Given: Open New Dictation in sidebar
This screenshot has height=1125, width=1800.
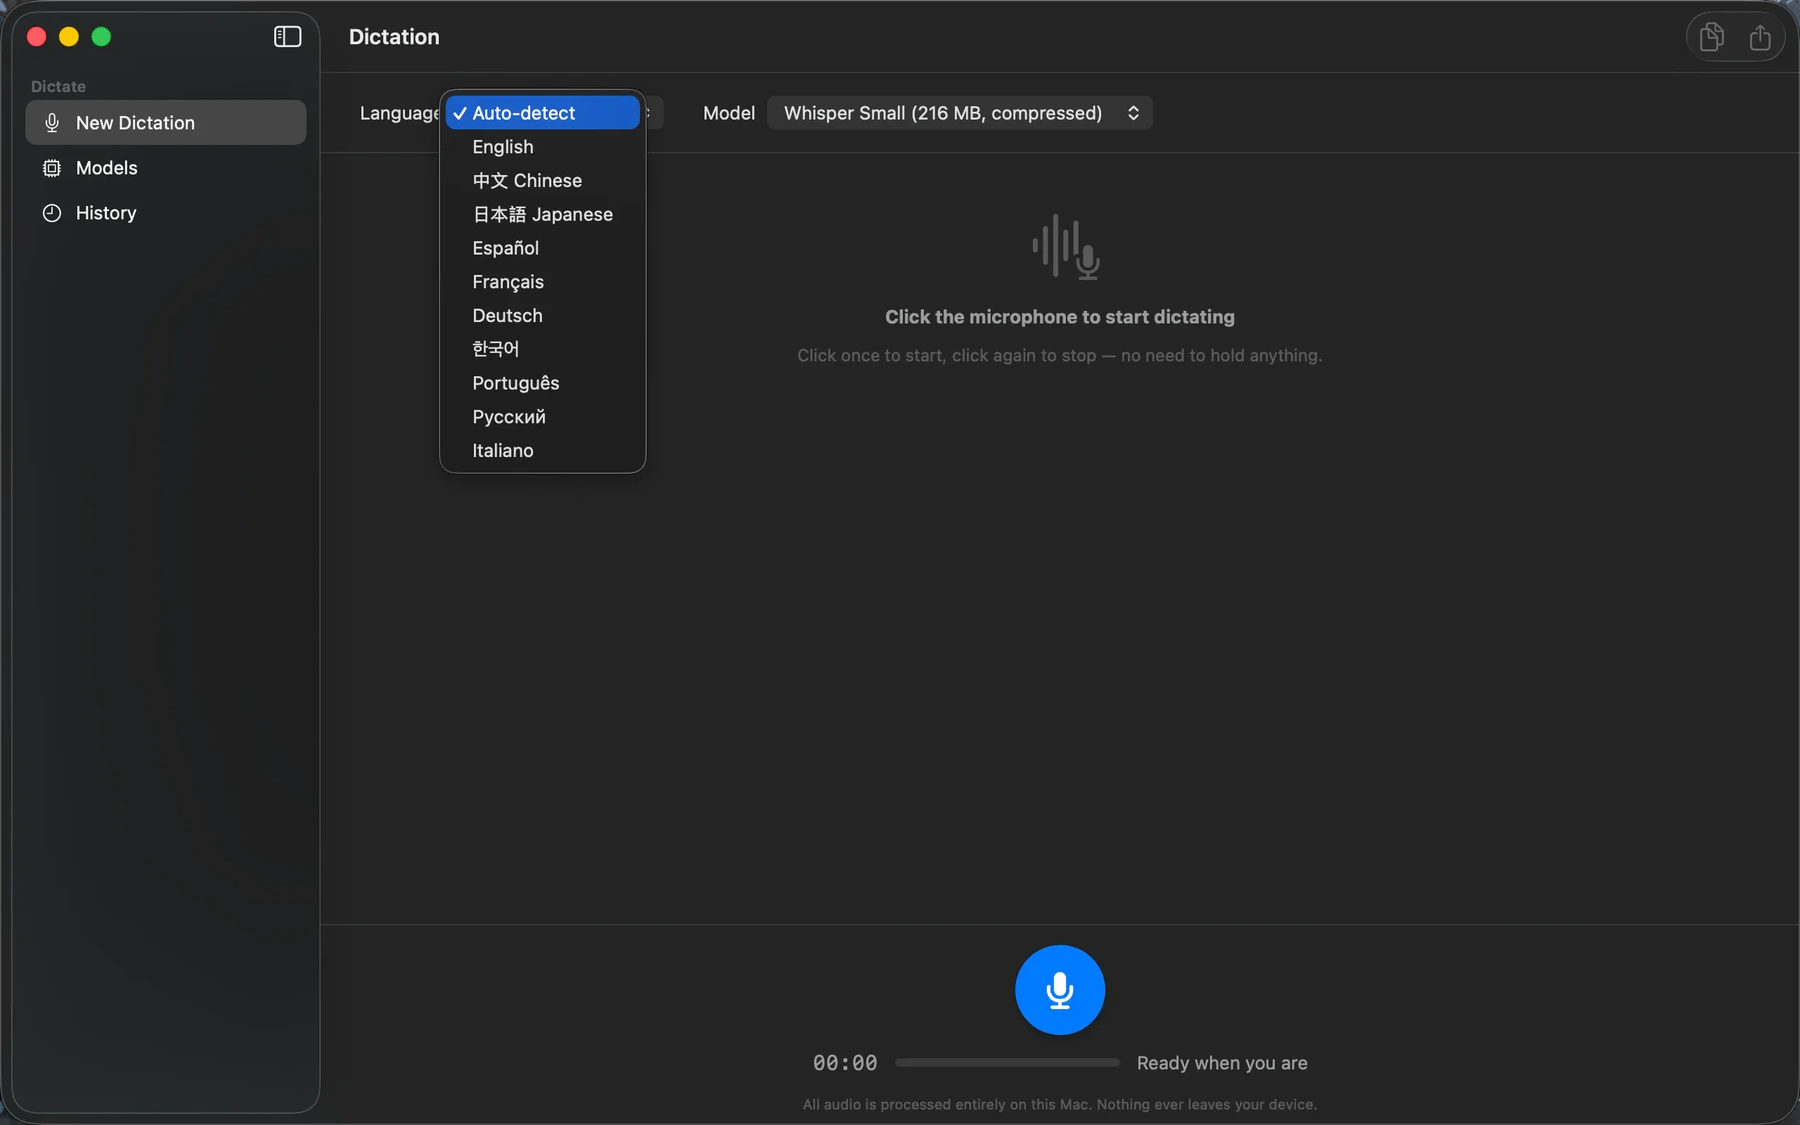Looking at the screenshot, I should tap(166, 123).
